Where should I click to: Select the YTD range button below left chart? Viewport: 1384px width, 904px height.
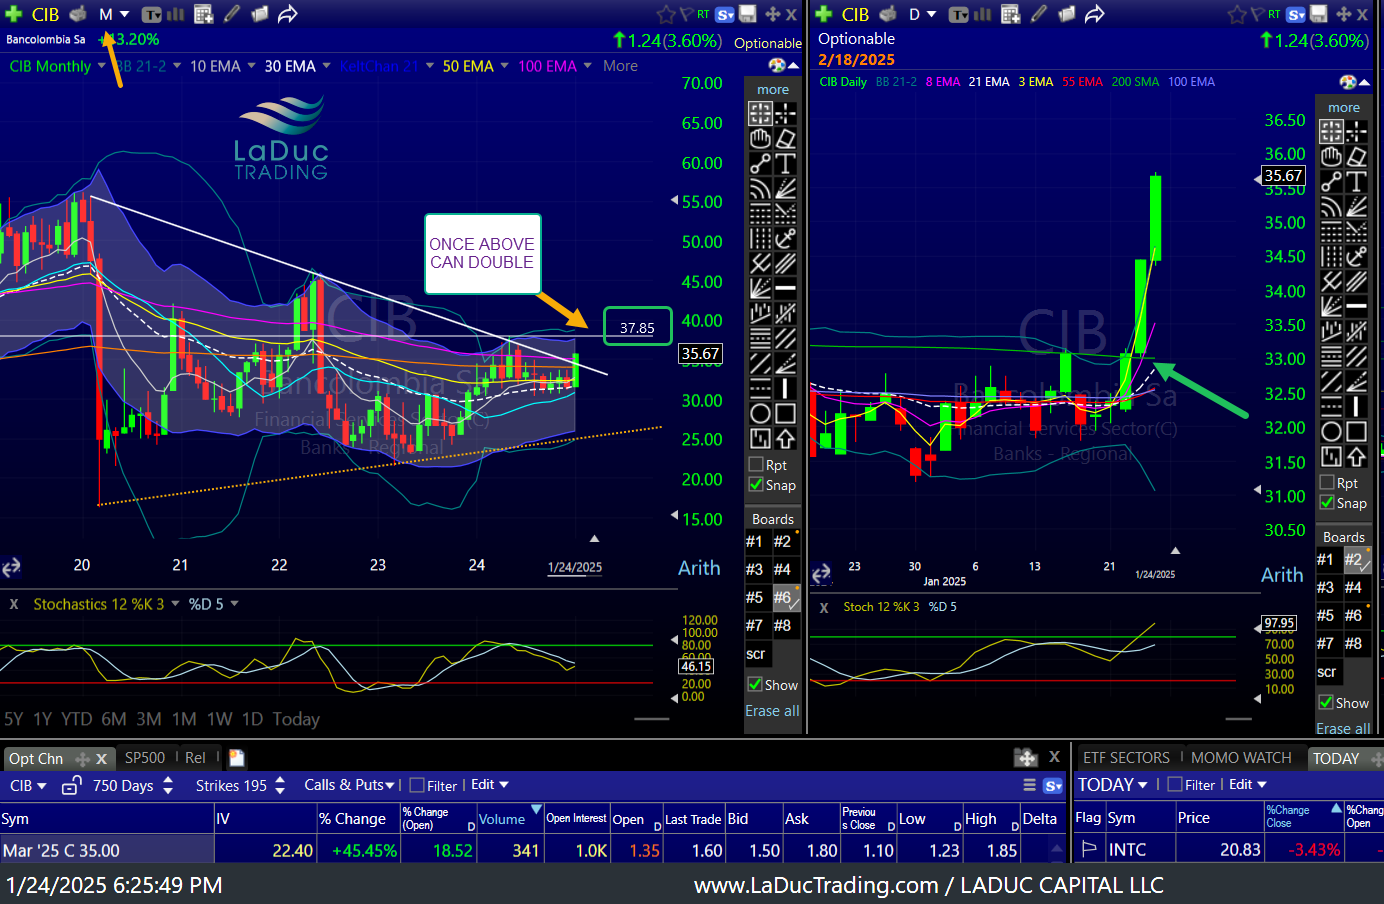[77, 719]
